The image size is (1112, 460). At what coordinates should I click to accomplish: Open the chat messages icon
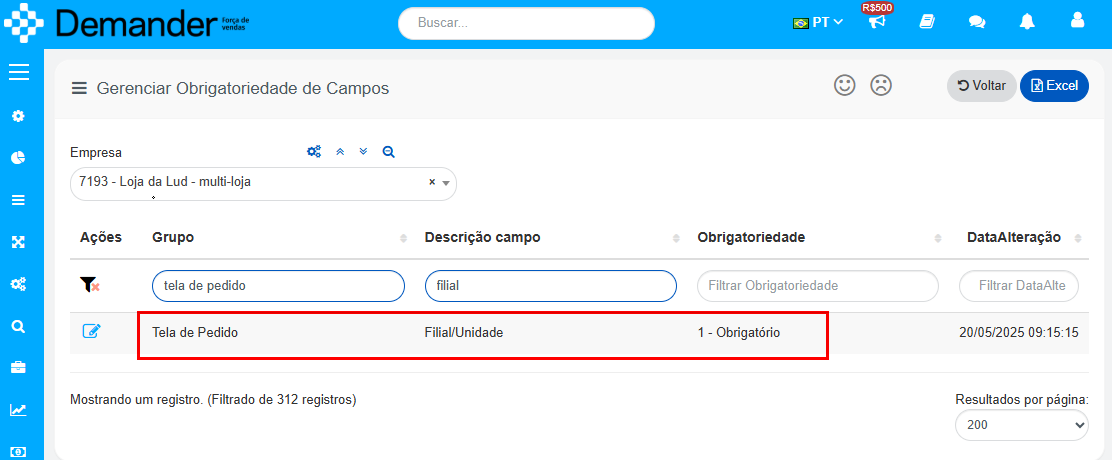point(977,23)
